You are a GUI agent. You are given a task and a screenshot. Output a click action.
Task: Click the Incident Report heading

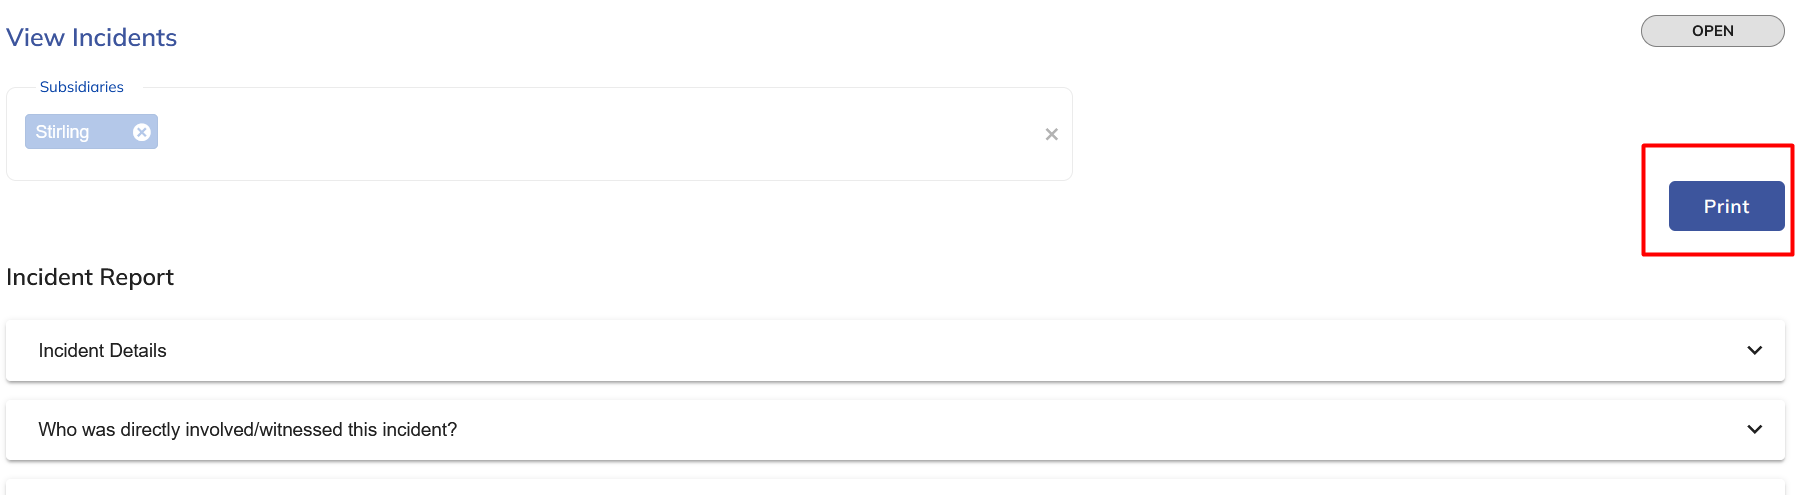(90, 277)
